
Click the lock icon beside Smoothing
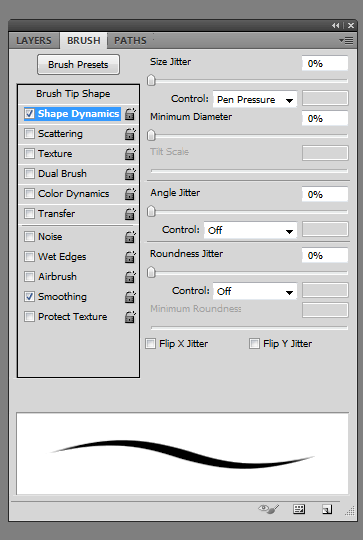point(130,297)
